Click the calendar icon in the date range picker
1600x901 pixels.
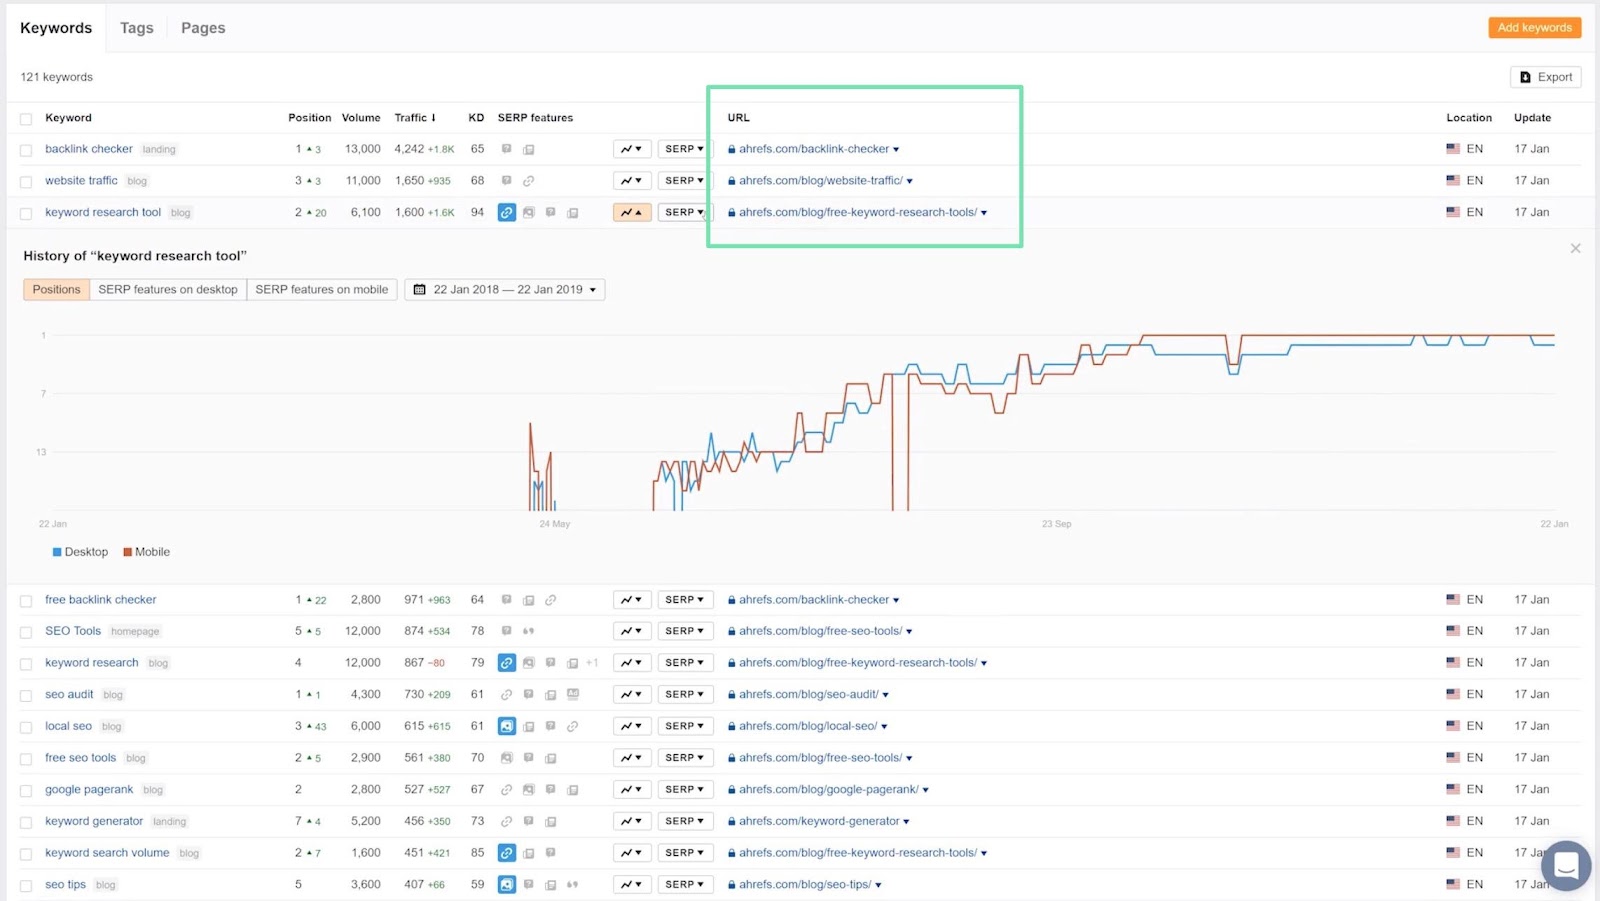(x=420, y=290)
